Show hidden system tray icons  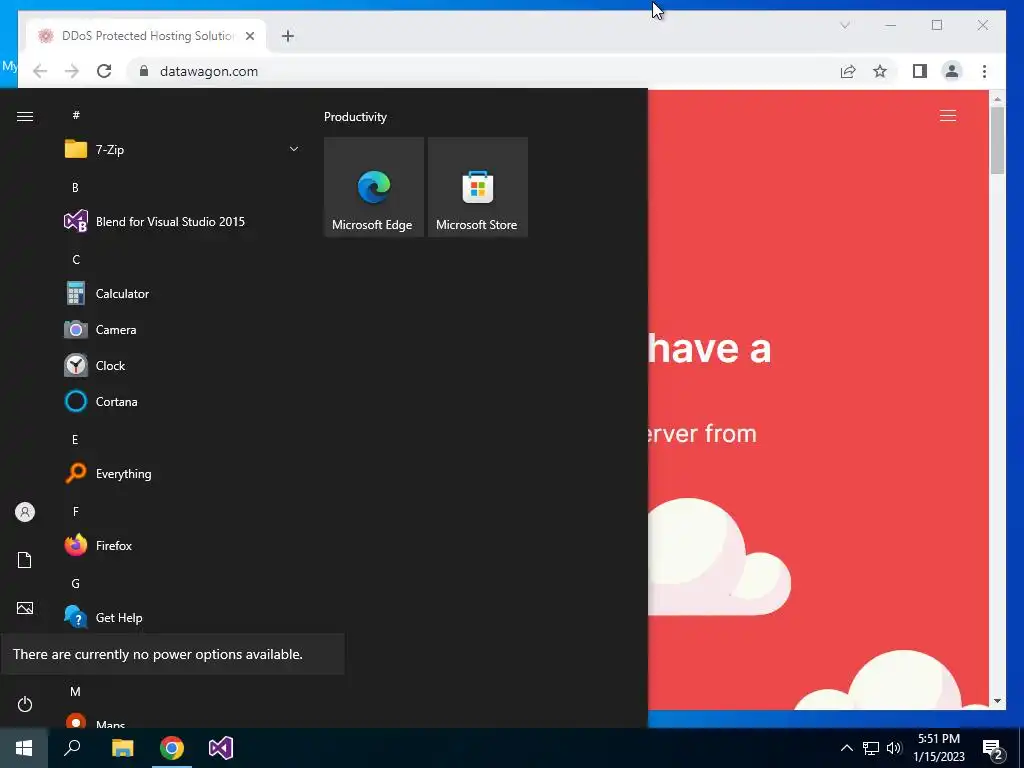click(846, 748)
